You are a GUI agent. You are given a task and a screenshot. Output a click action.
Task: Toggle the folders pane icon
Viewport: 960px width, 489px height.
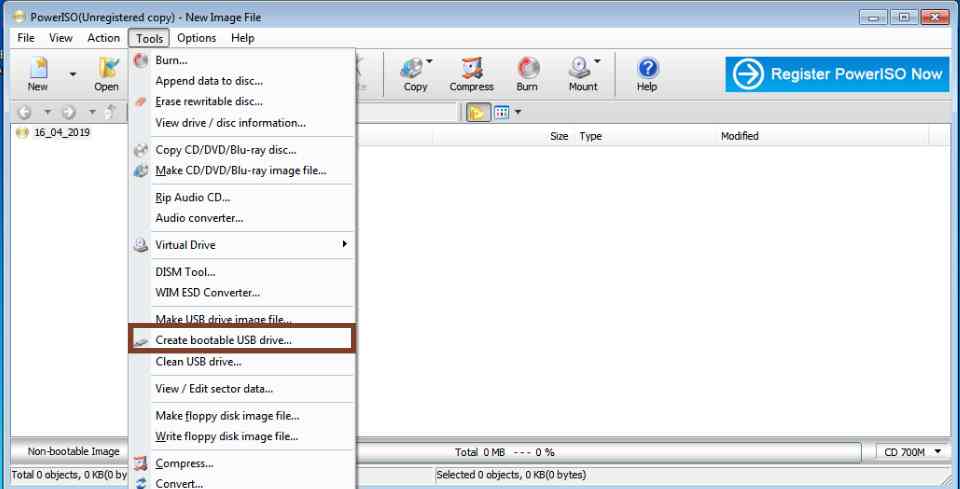[x=478, y=112]
